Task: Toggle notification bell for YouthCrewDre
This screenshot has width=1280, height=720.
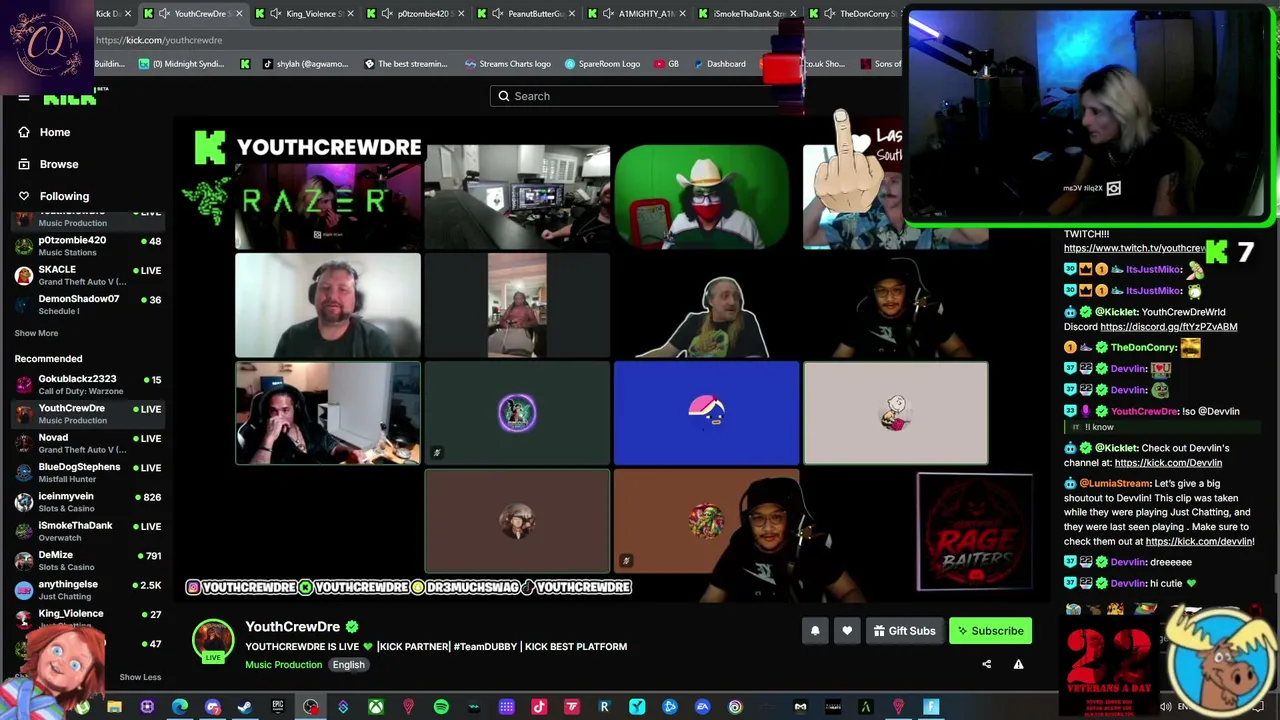Action: 815,631
